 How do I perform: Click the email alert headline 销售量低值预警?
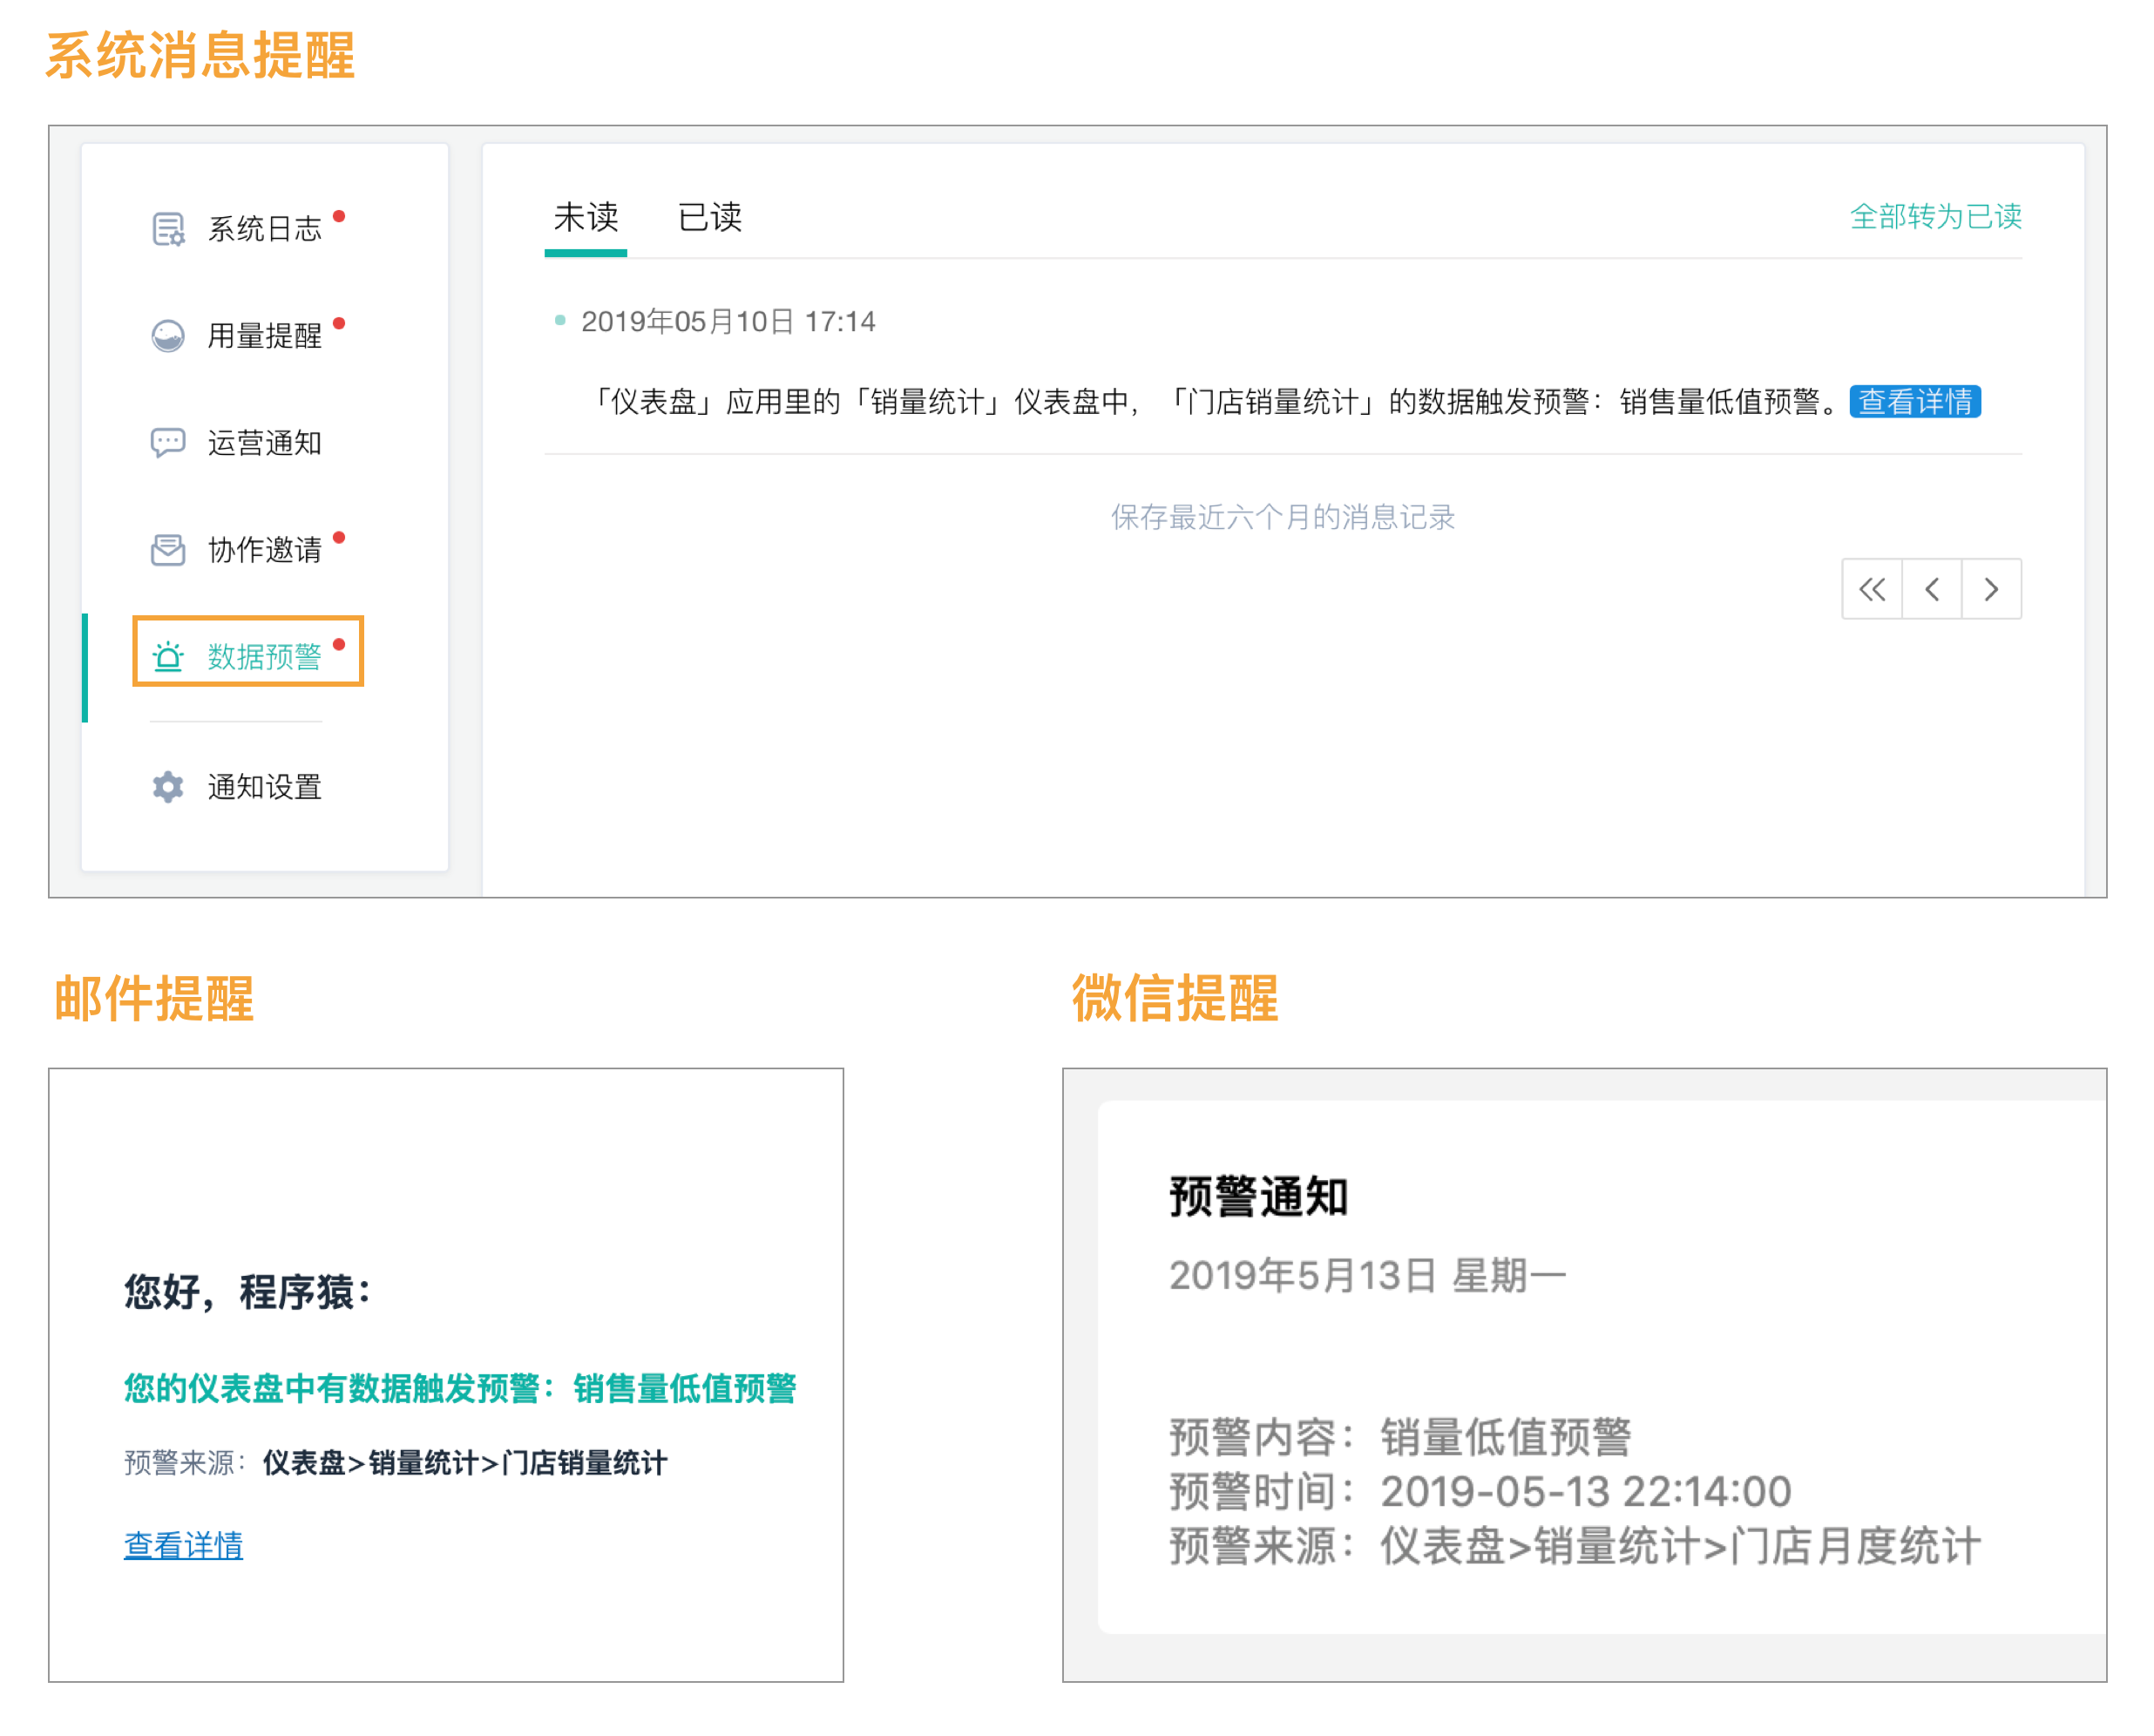click(460, 1388)
